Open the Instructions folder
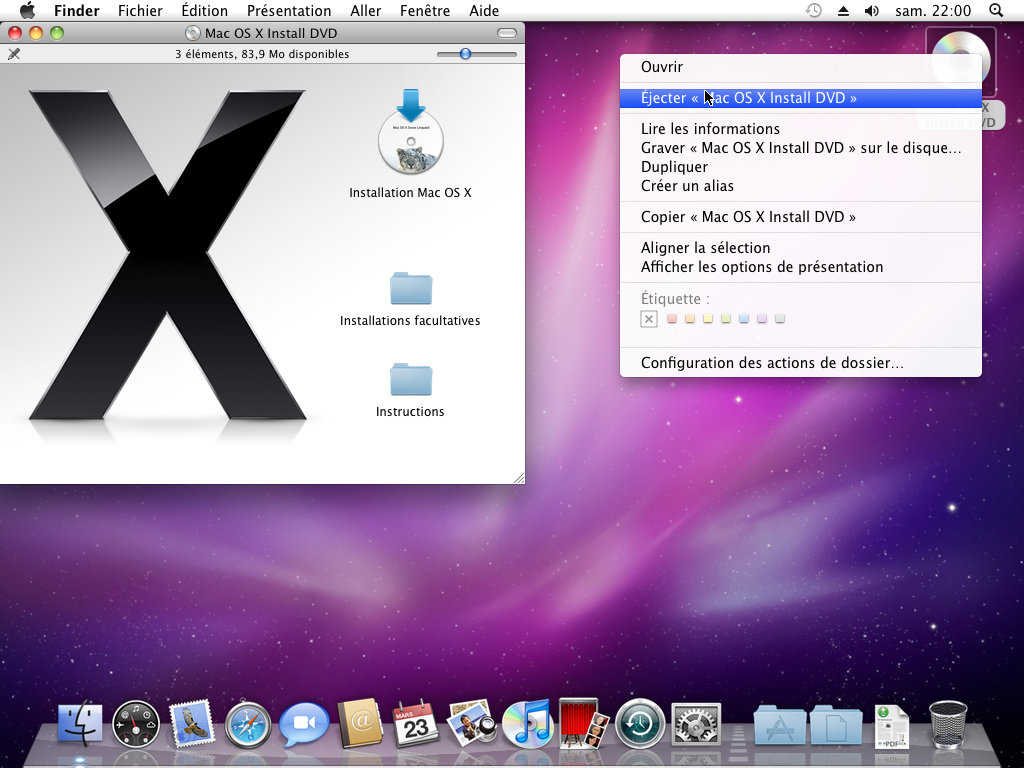This screenshot has width=1024, height=768. (411, 380)
